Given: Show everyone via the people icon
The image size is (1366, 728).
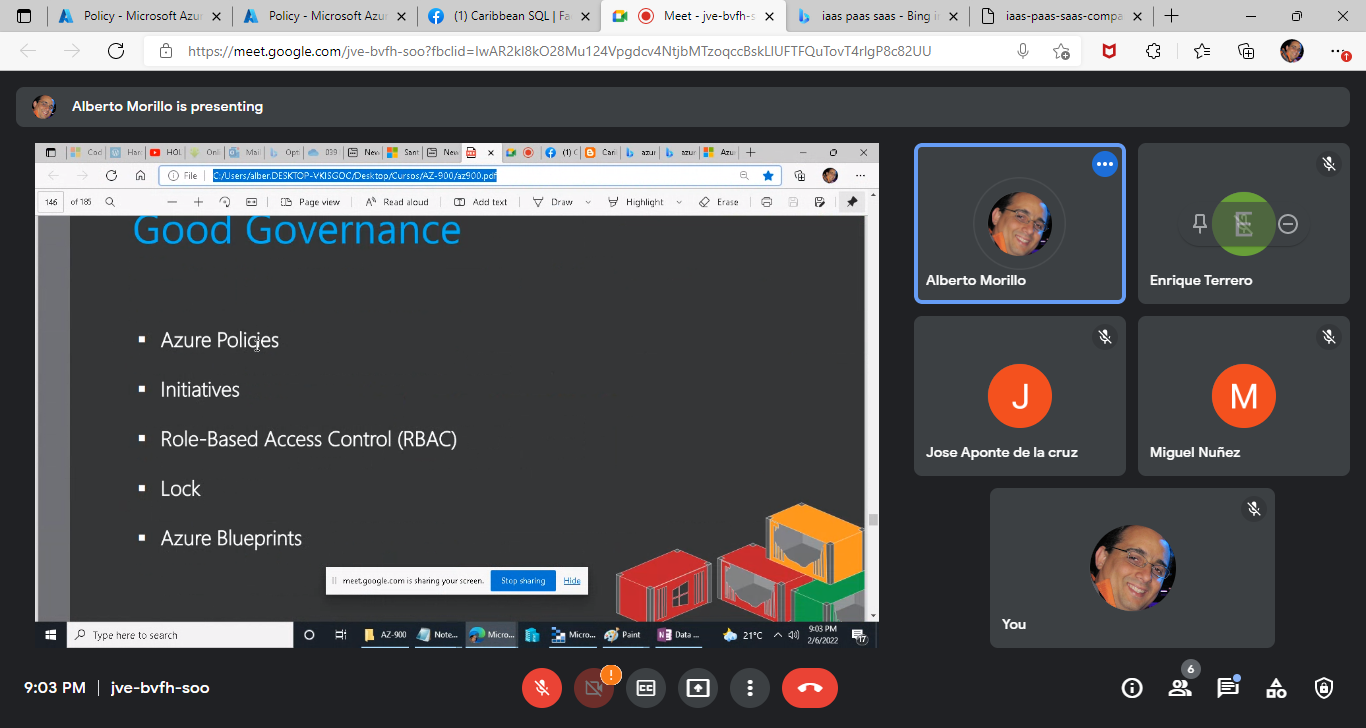Looking at the screenshot, I should pos(1180,688).
